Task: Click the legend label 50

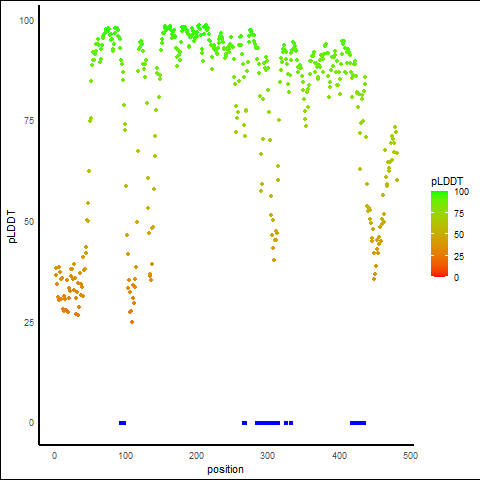Action: tap(459, 235)
